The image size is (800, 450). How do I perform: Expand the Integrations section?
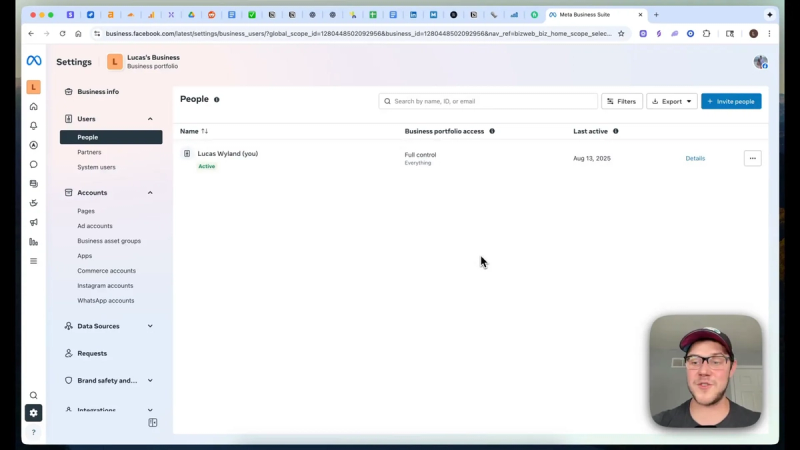pyautogui.click(x=150, y=410)
